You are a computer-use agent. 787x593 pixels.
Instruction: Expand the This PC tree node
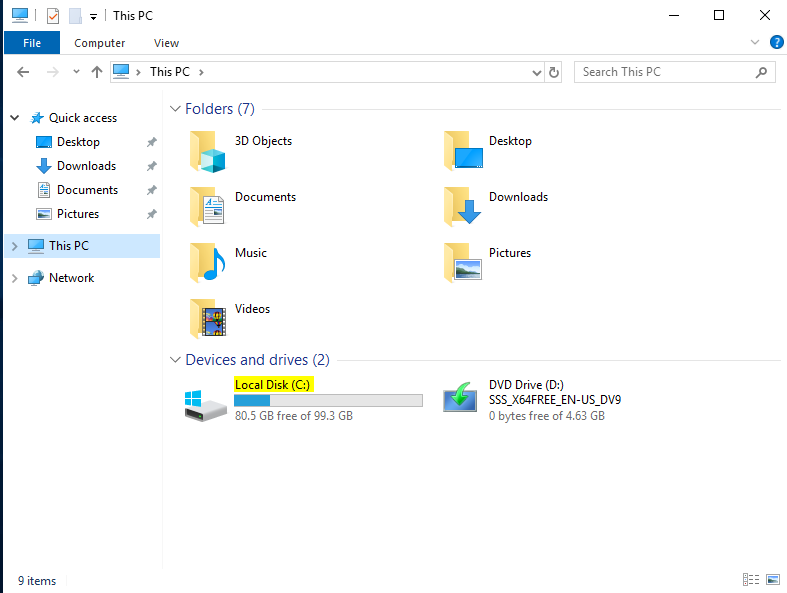[15, 246]
